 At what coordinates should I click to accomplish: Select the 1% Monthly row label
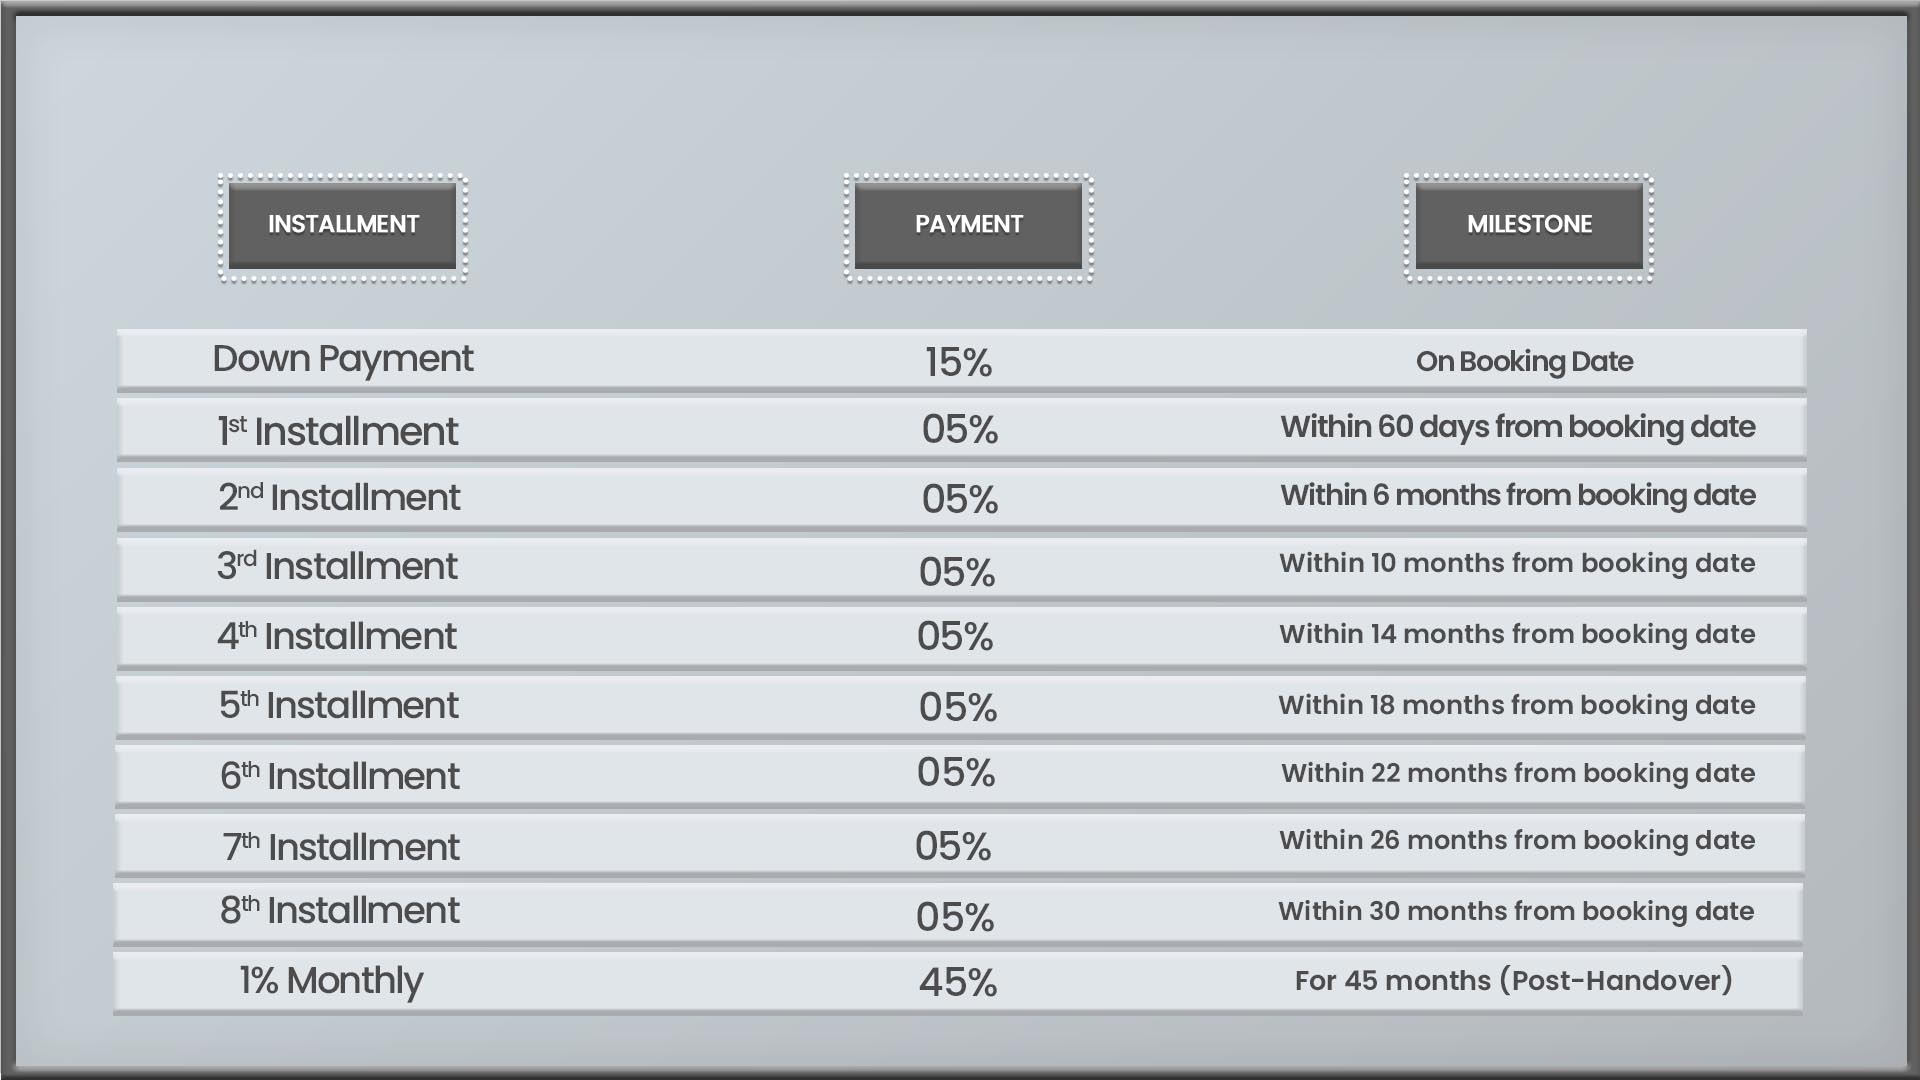pos(331,981)
